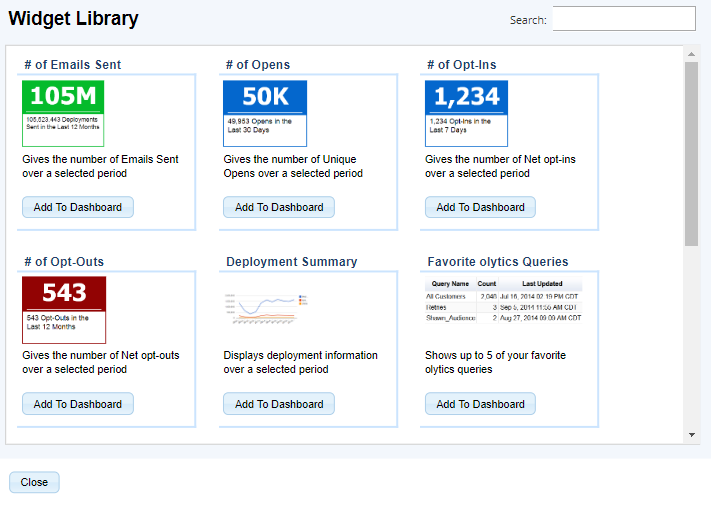This screenshot has width=711, height=507.
Task: Focus the Search input field
Action: [x=623, y=19]
